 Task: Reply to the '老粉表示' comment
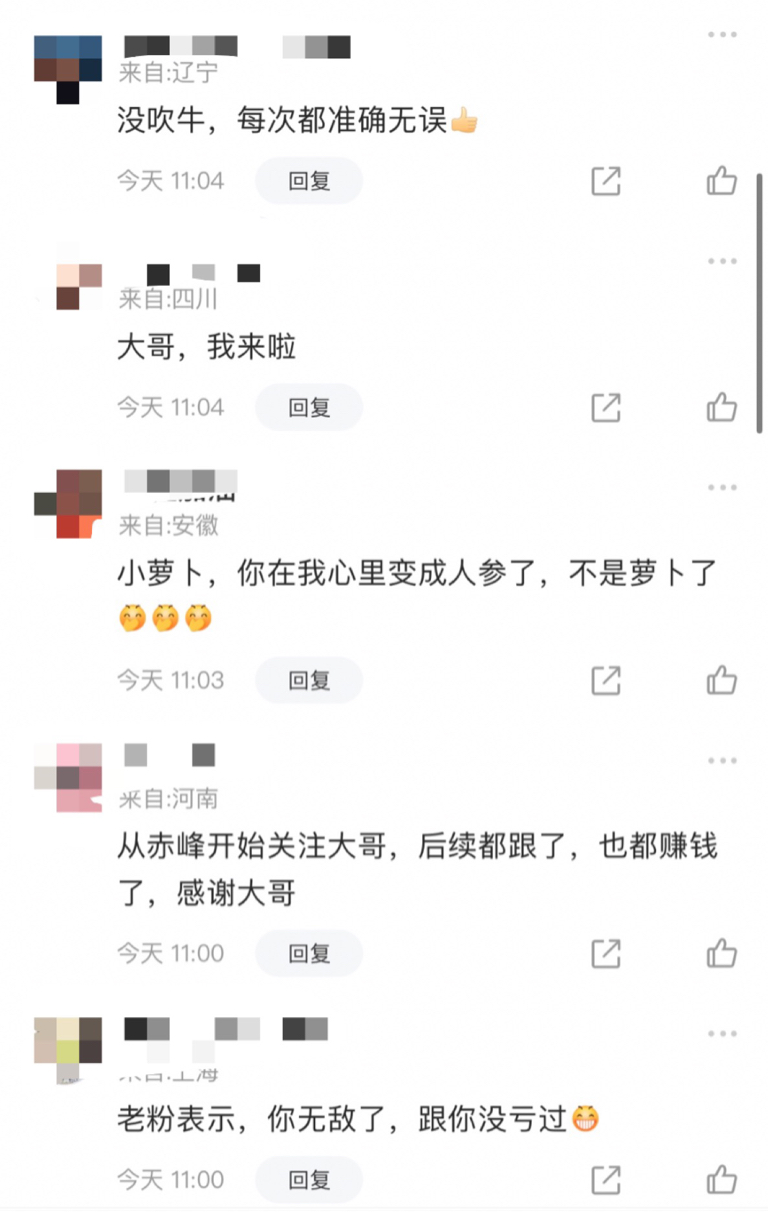tap(309, 1179)
